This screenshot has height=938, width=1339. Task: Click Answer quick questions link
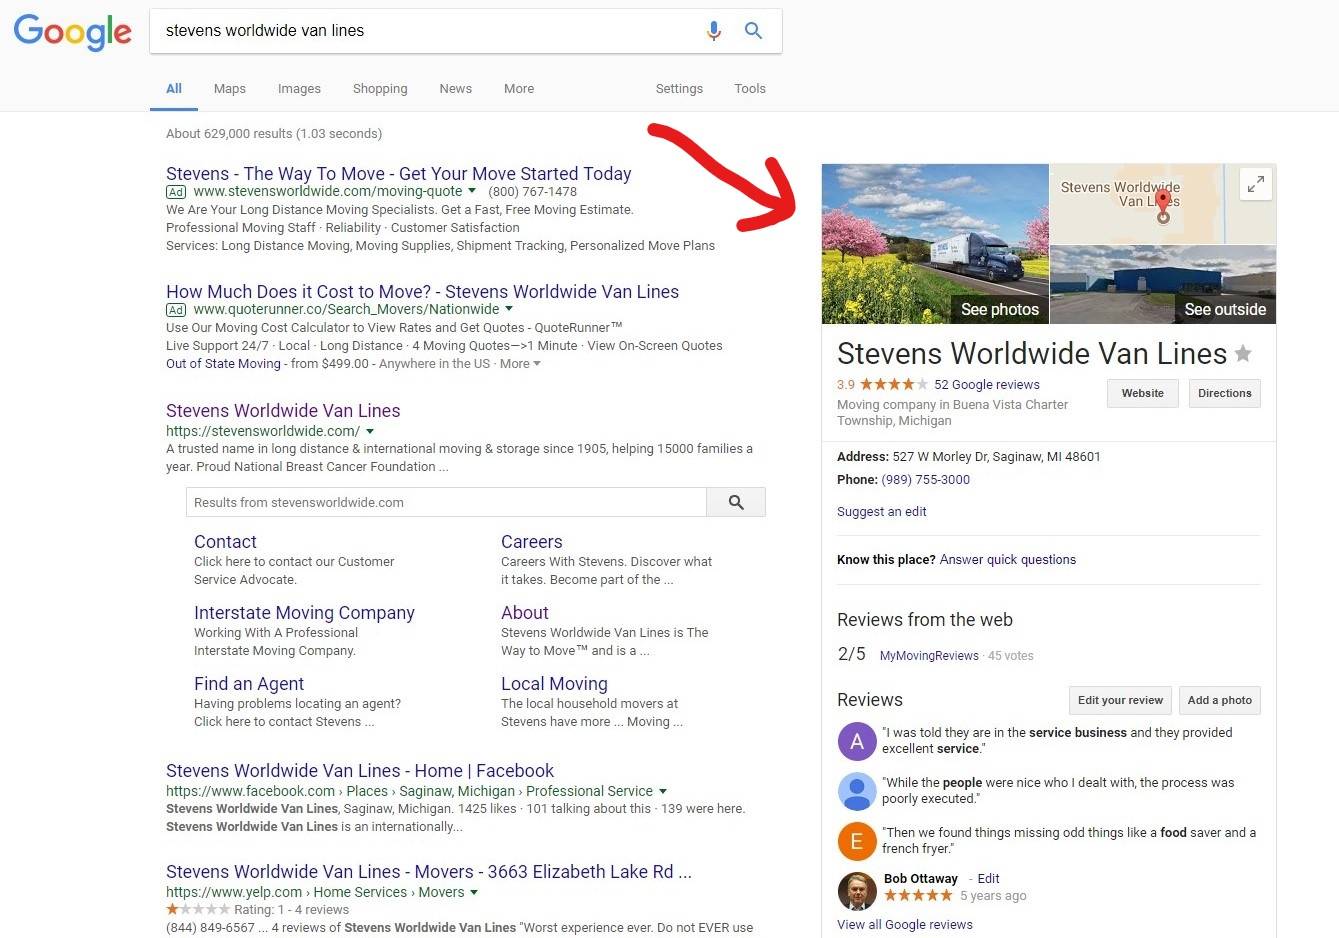1008,560
